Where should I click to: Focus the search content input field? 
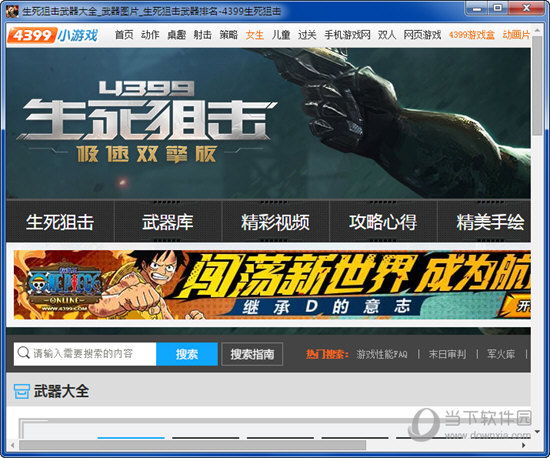coord(85,353)
